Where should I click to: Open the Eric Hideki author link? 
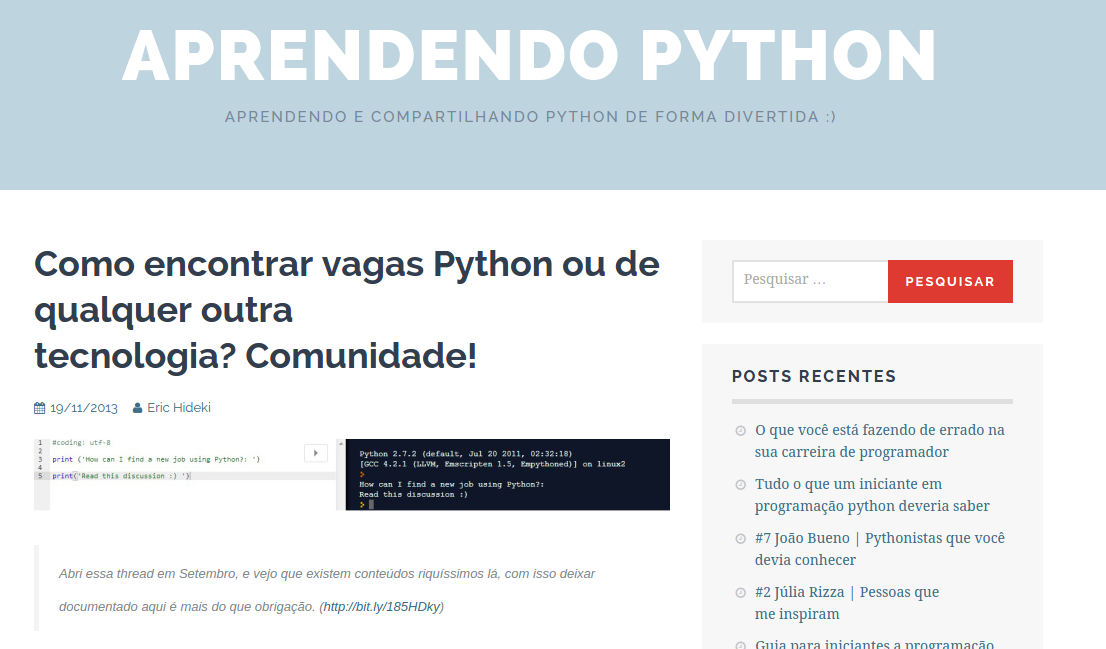click(x=178, y=408)
